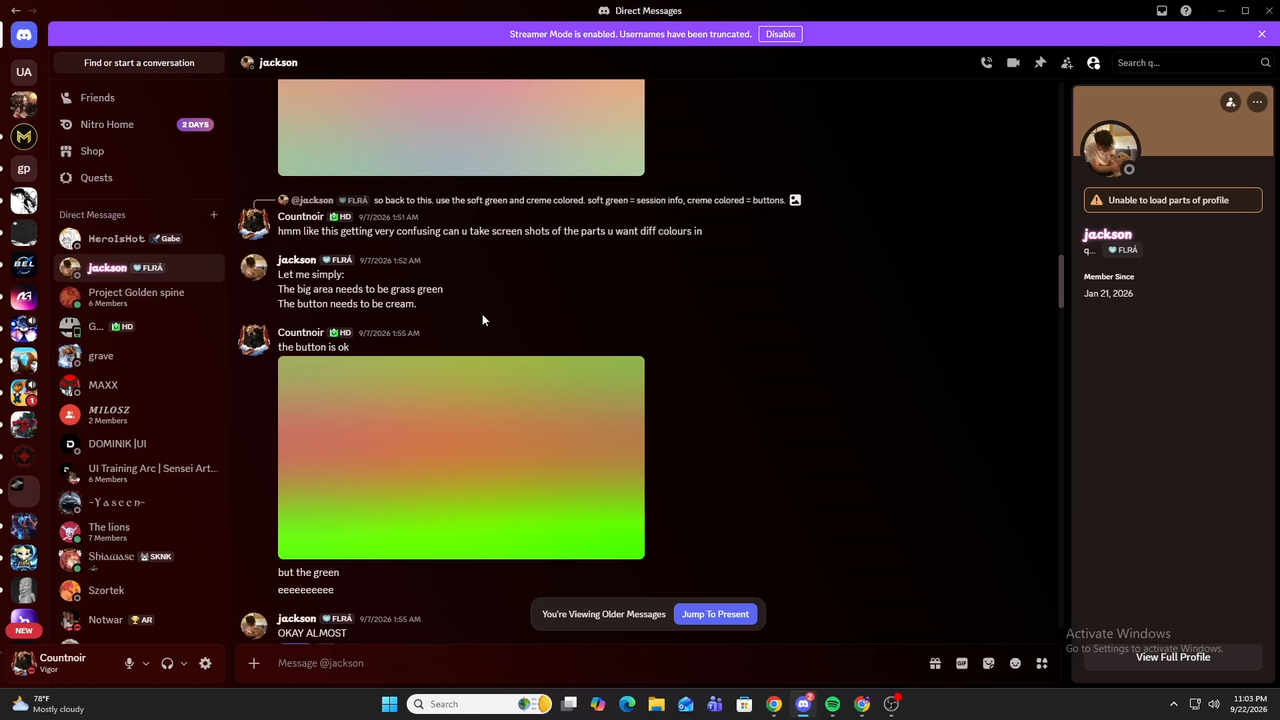Expand microphone input options arrow
The height and width of the screenshot is (720, 1280).
pyautogui.click(x=146, y=663)
